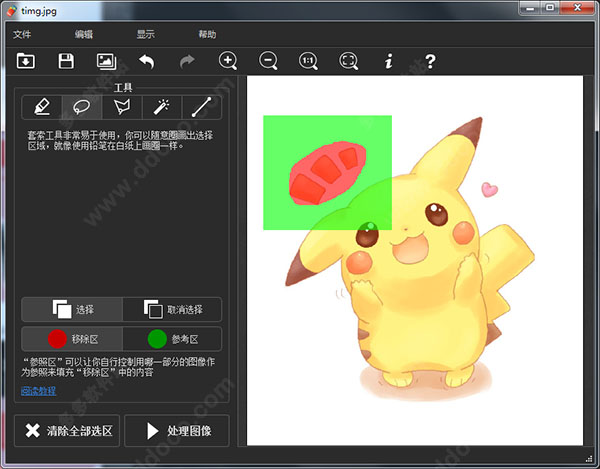600x469 pixels.
Task: Zoom out of the image
Action: coord(268,61)
